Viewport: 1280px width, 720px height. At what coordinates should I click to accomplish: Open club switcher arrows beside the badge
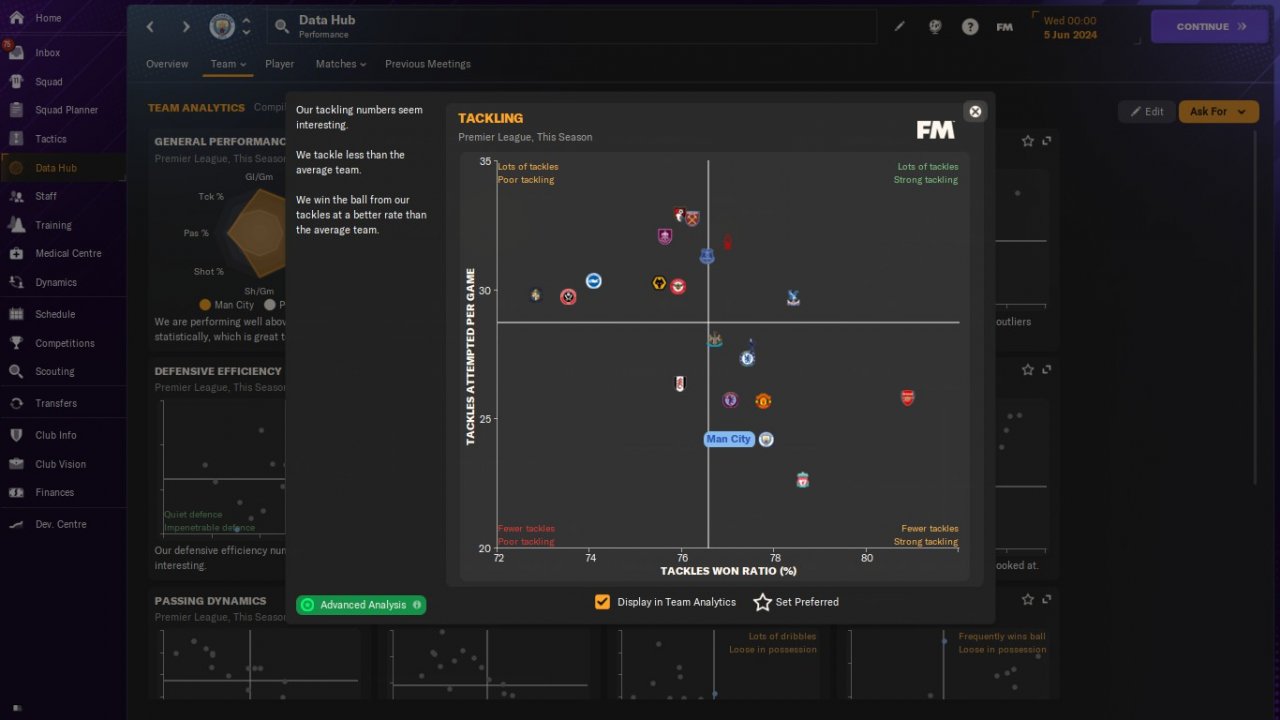(x=246, y=27)
